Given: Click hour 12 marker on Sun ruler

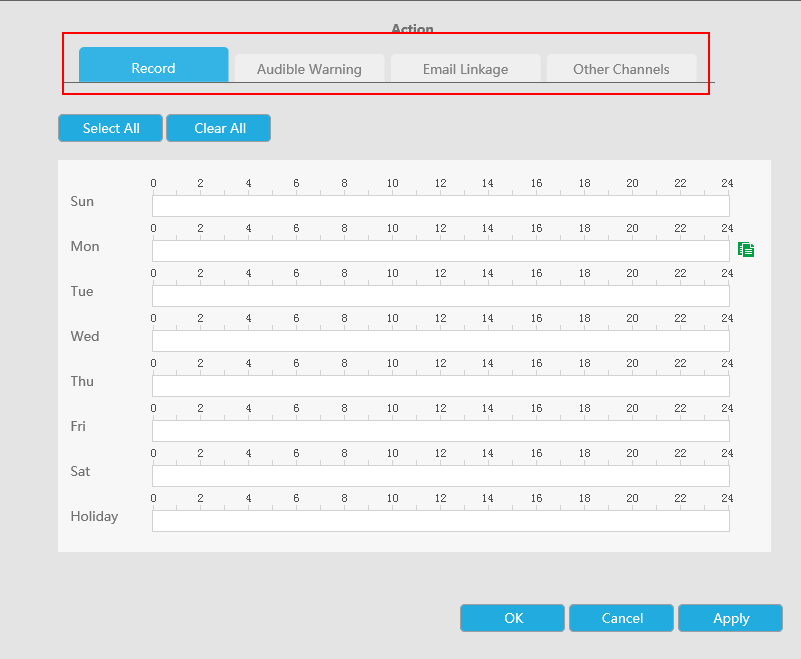Looking at the screenshot, I should (440, 184).
